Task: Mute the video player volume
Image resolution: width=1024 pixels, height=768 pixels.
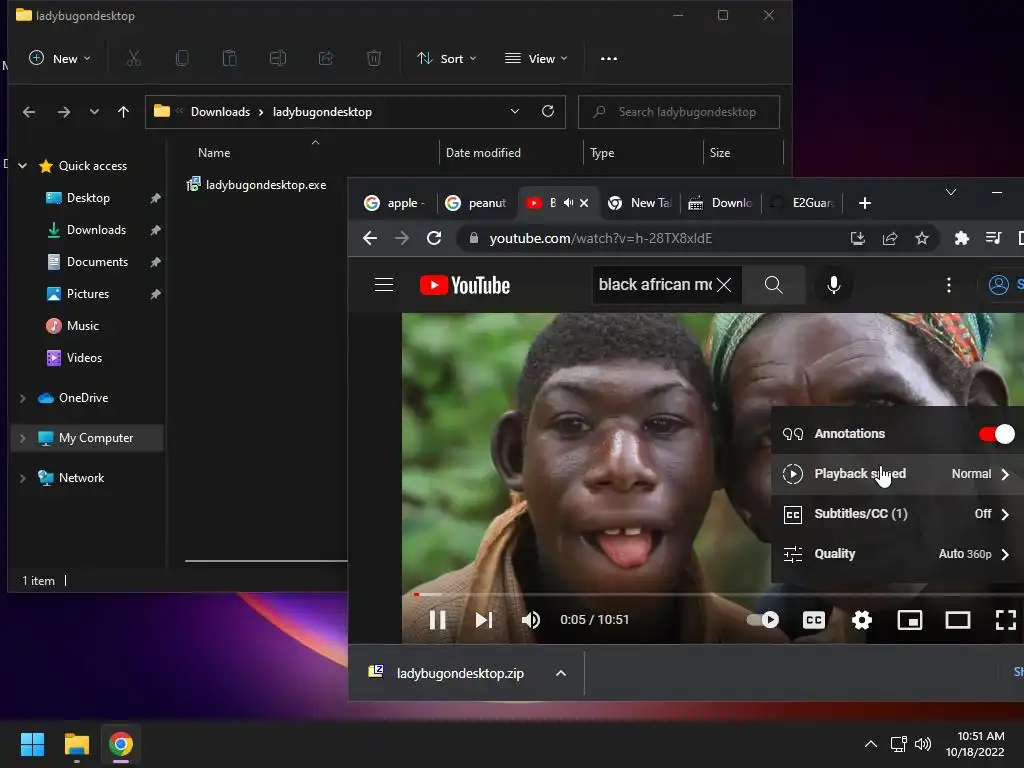Action: coord(530,620)
